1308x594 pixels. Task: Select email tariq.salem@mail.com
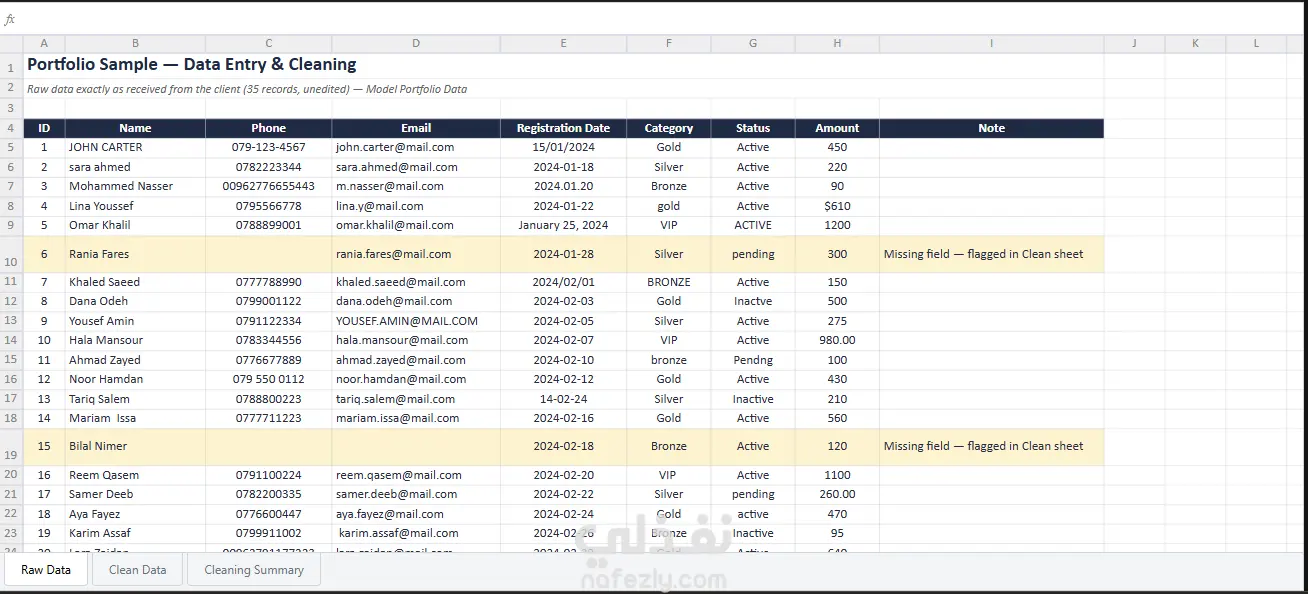pyautogui.click(x=416, y=399)
